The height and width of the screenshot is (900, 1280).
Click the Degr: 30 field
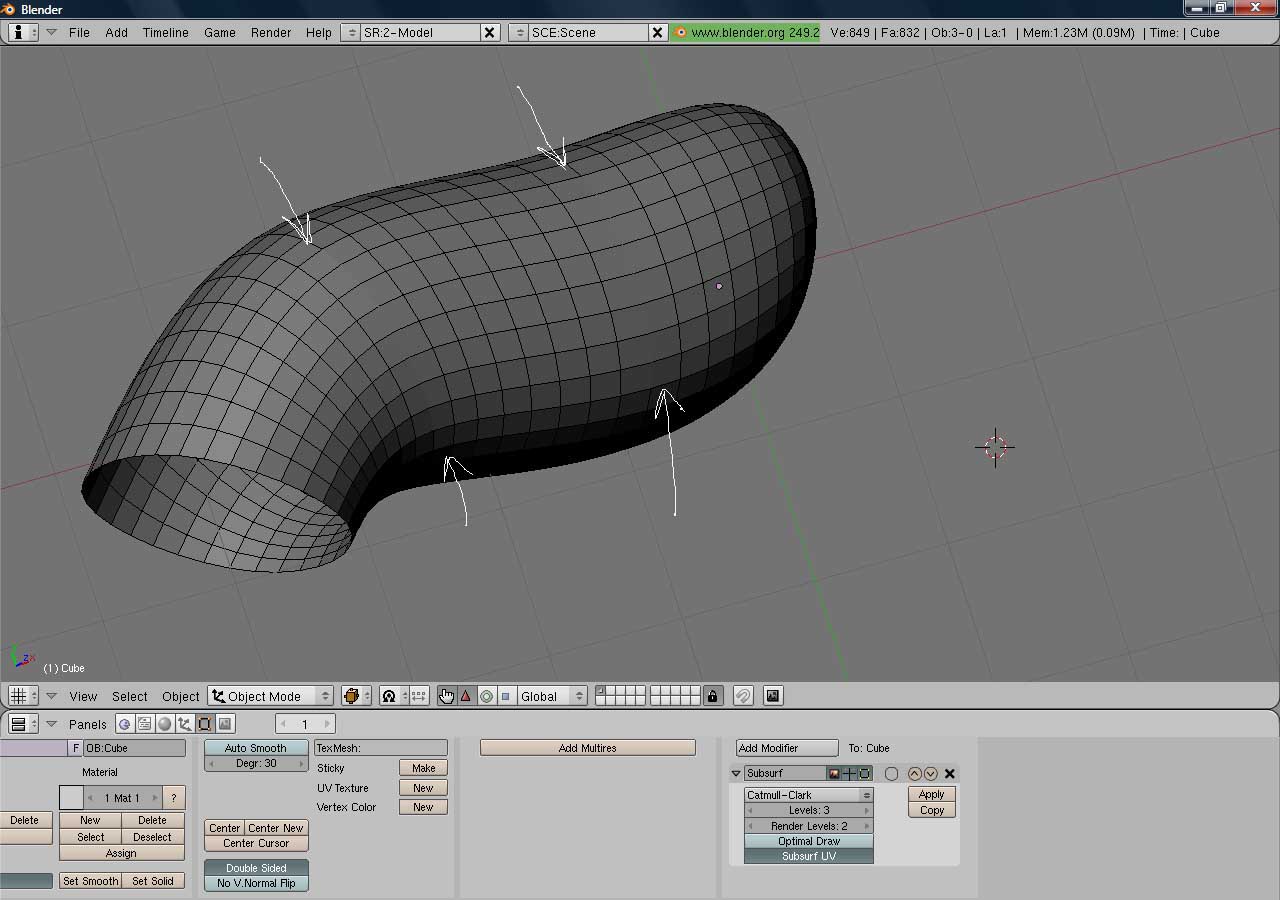(256, 763)
